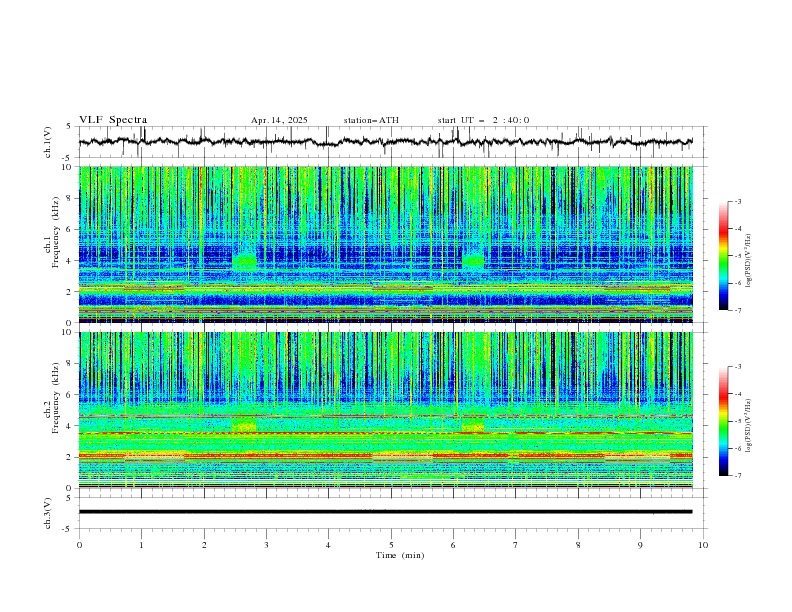
Task: Click the "ch.1(V)" waveform axis label
Action: 48,142
